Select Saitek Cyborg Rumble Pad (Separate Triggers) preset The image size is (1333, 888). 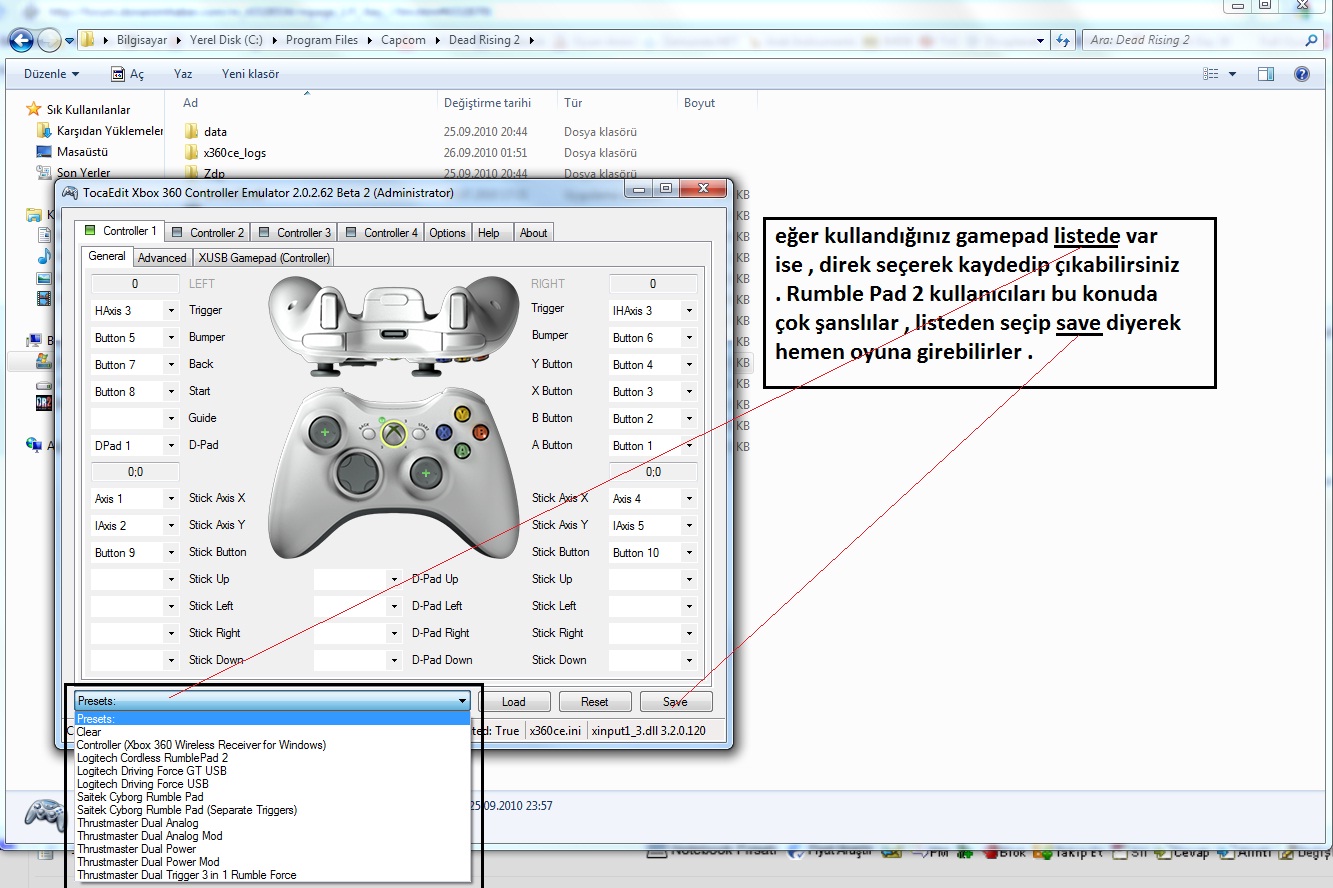click(x=272, y=810)
